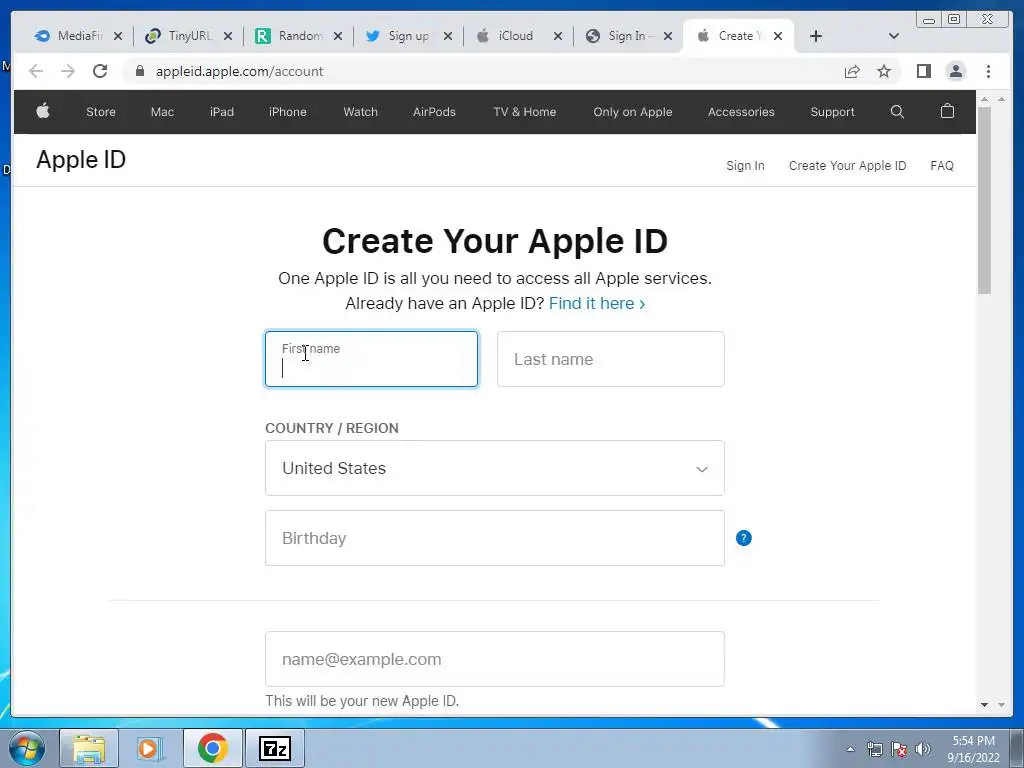Viewport: 1024px width, 768px height.
Task: Click the browser forward arrow
Action: 68,71
